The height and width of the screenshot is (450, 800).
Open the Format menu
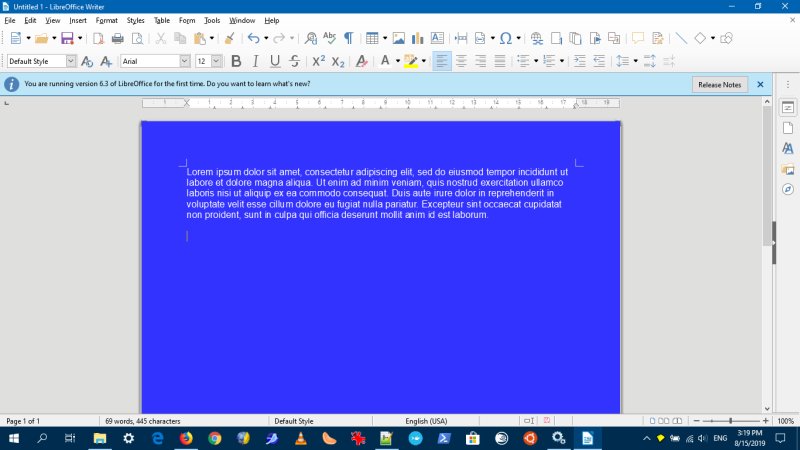tap(107, 20)
